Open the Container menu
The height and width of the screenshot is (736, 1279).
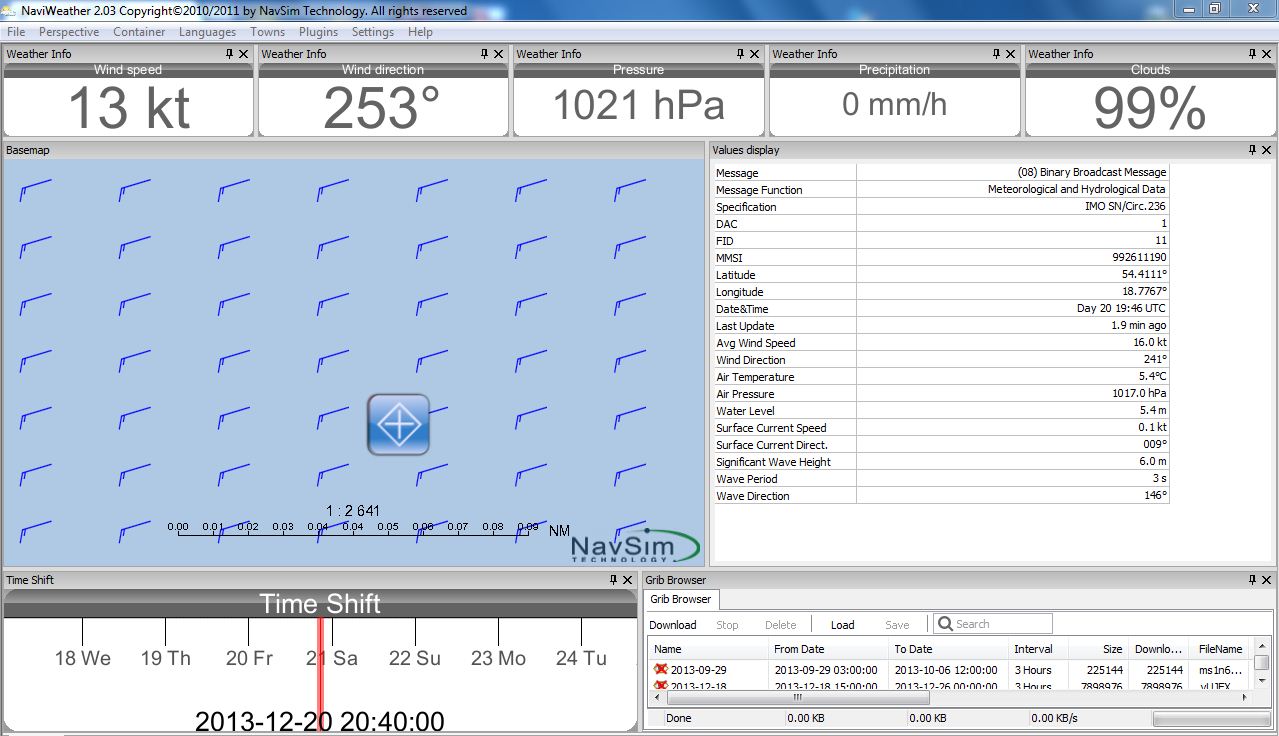(139, 32)
